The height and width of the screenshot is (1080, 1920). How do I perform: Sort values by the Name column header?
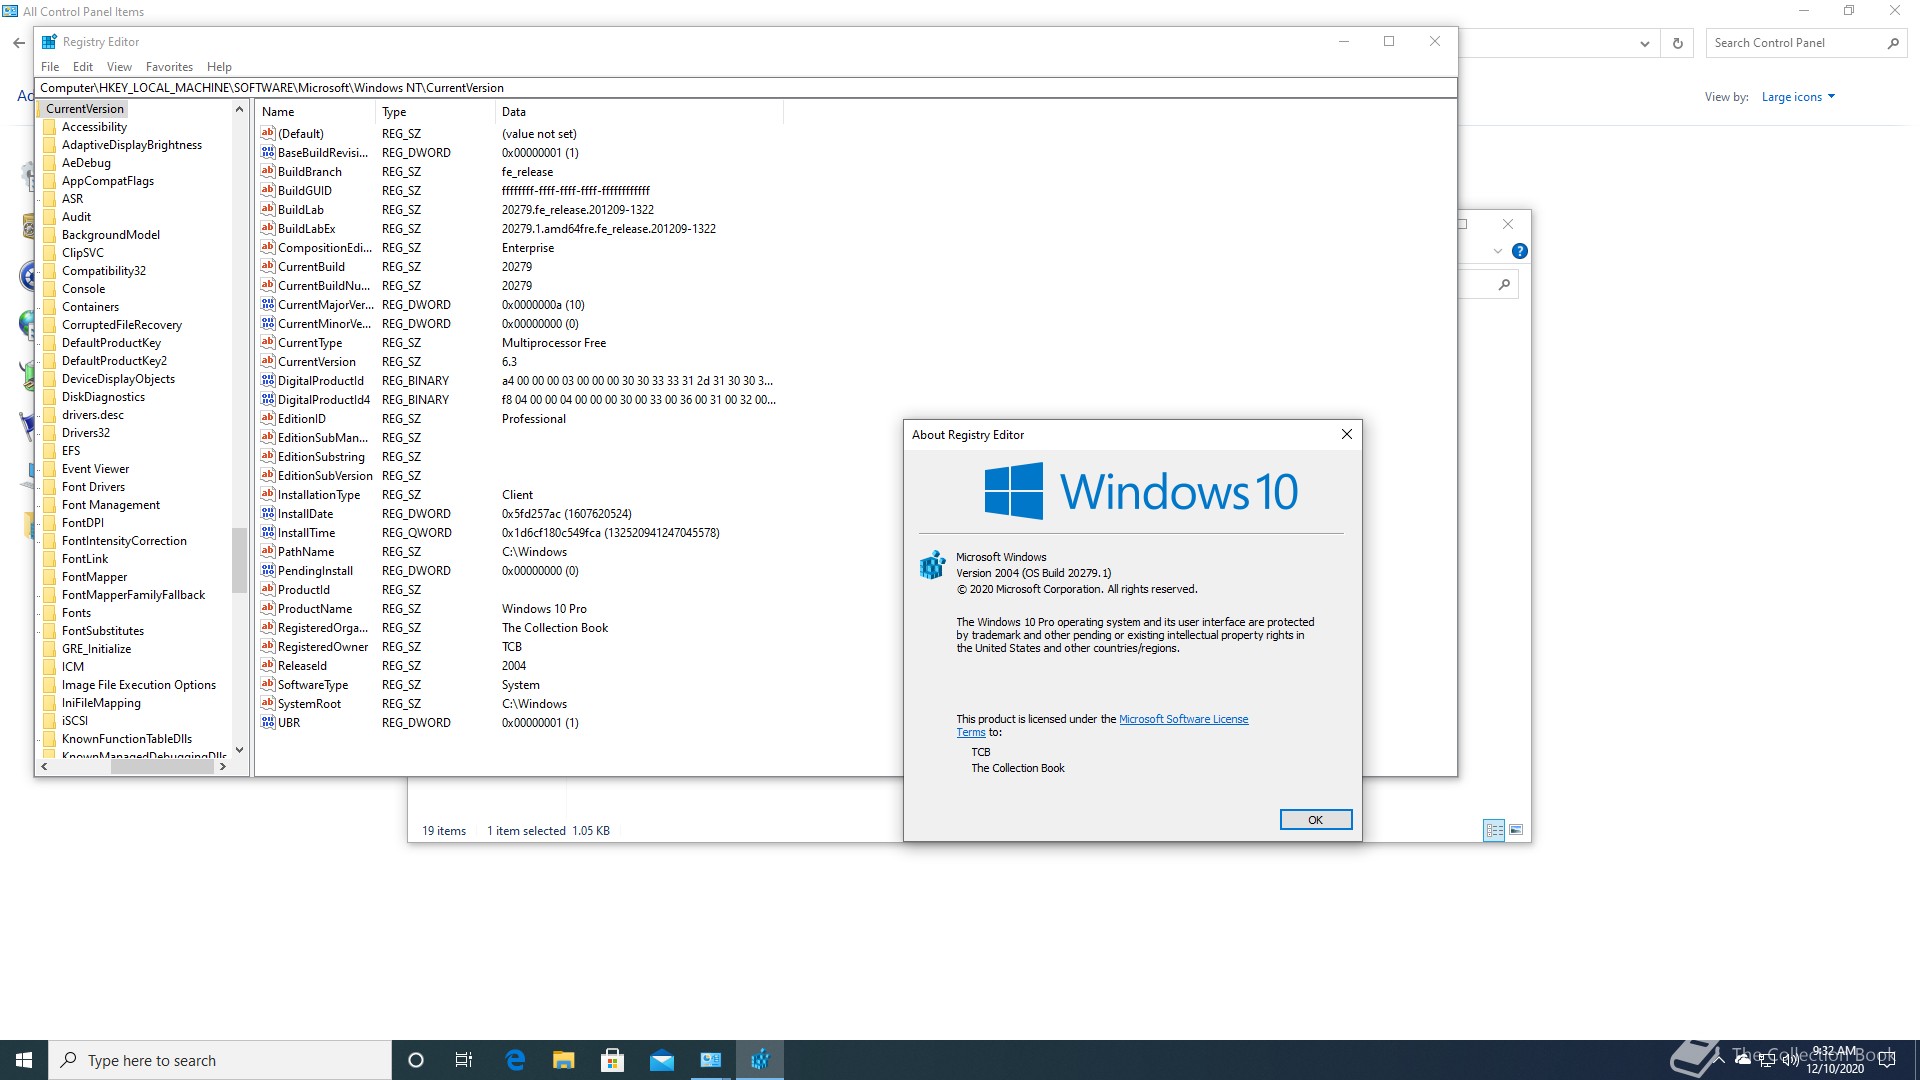(x=315, y=112)
